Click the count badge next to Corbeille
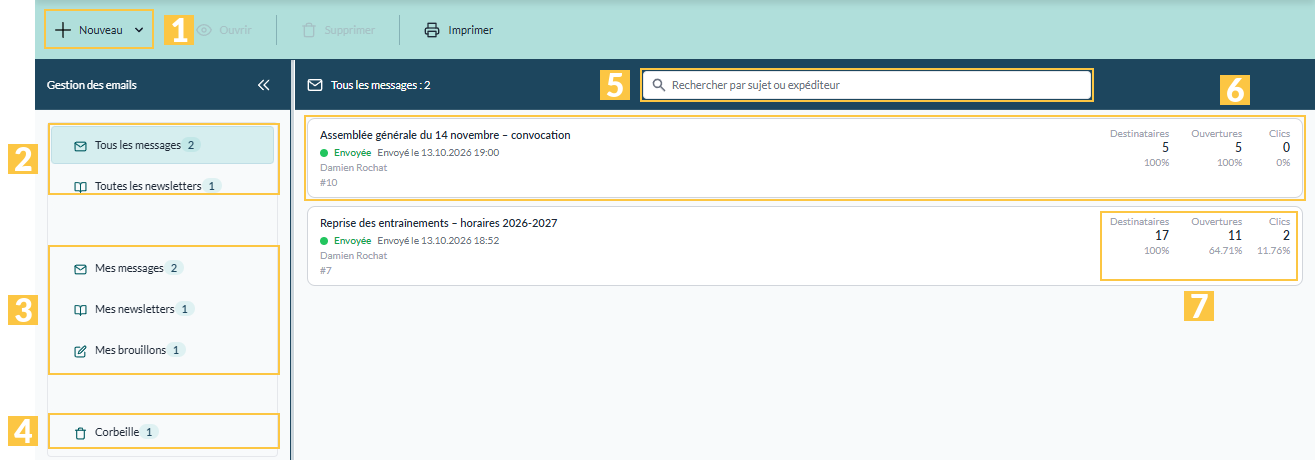 click(x=149, y=432)
